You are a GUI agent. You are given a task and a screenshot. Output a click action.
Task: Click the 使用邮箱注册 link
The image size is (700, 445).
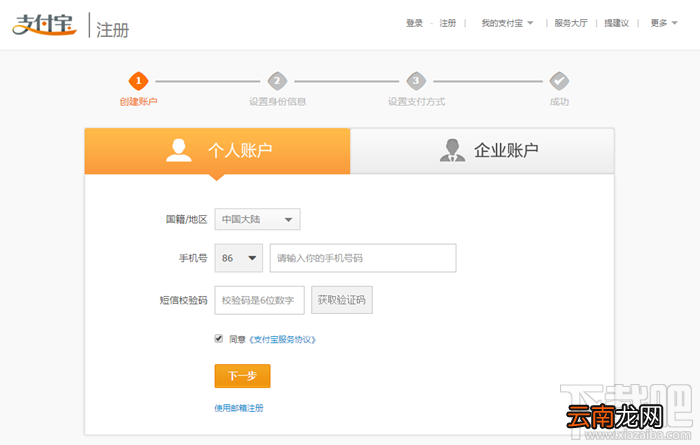pyautogui.click(x=239, y=408)
